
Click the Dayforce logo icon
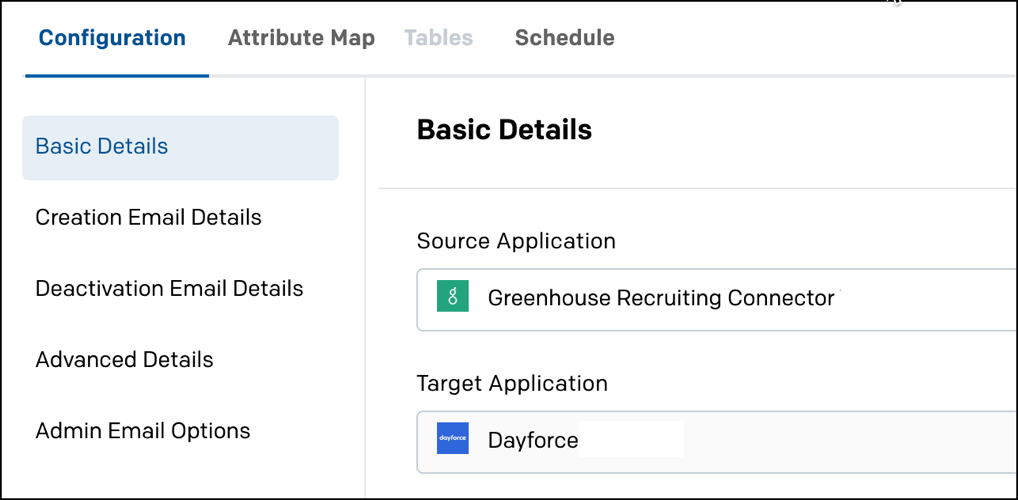pos(453,438)
